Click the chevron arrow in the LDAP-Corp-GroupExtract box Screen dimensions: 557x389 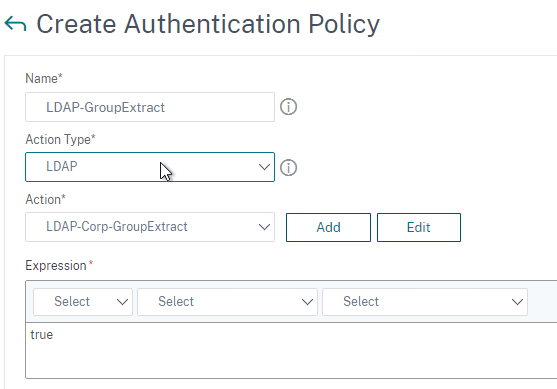coord(264,227)
